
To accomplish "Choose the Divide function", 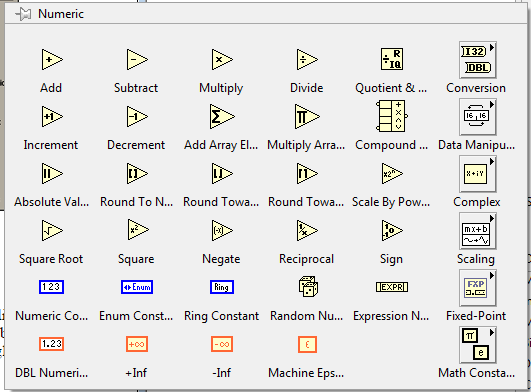I will pyautogui.click(x=307, y=60).
